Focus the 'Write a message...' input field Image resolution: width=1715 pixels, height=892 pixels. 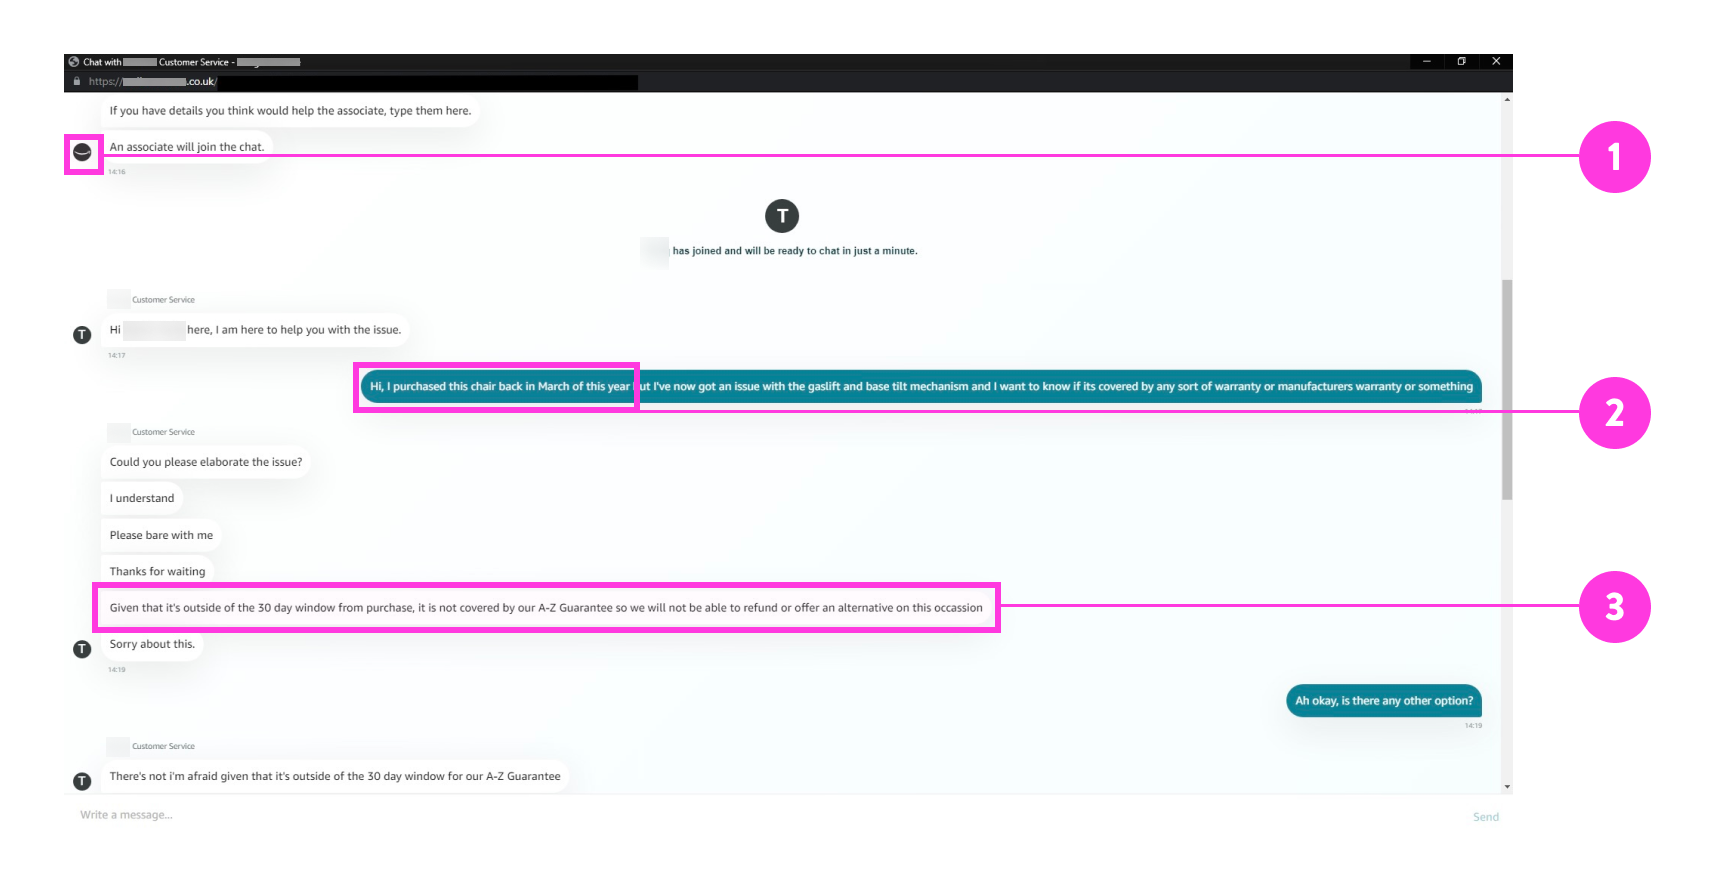click(700, 815)
